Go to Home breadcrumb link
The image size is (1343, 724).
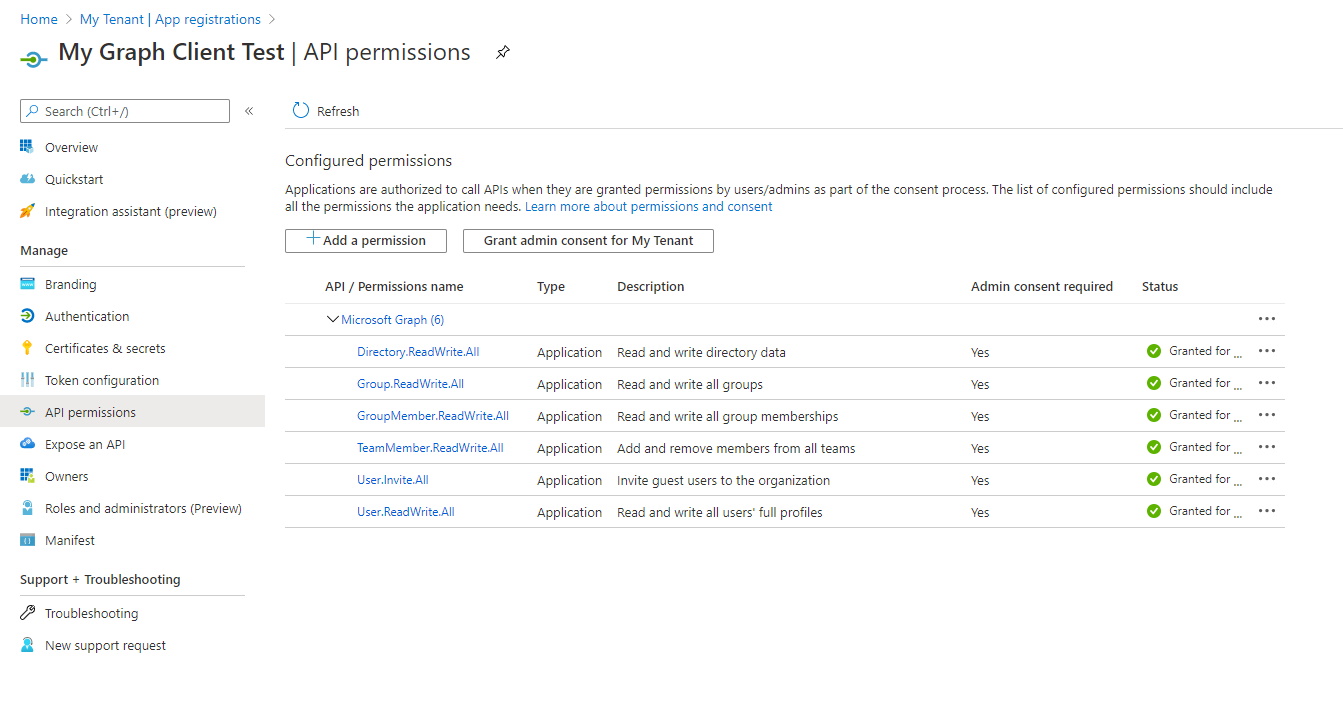coord(39,19)
